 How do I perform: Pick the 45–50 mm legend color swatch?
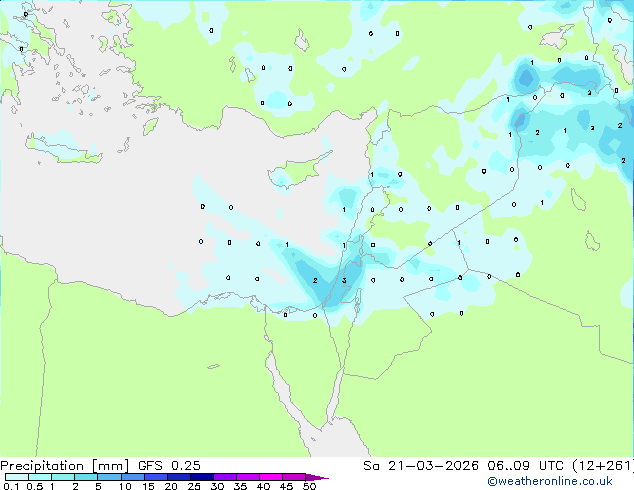click(294, 477)
